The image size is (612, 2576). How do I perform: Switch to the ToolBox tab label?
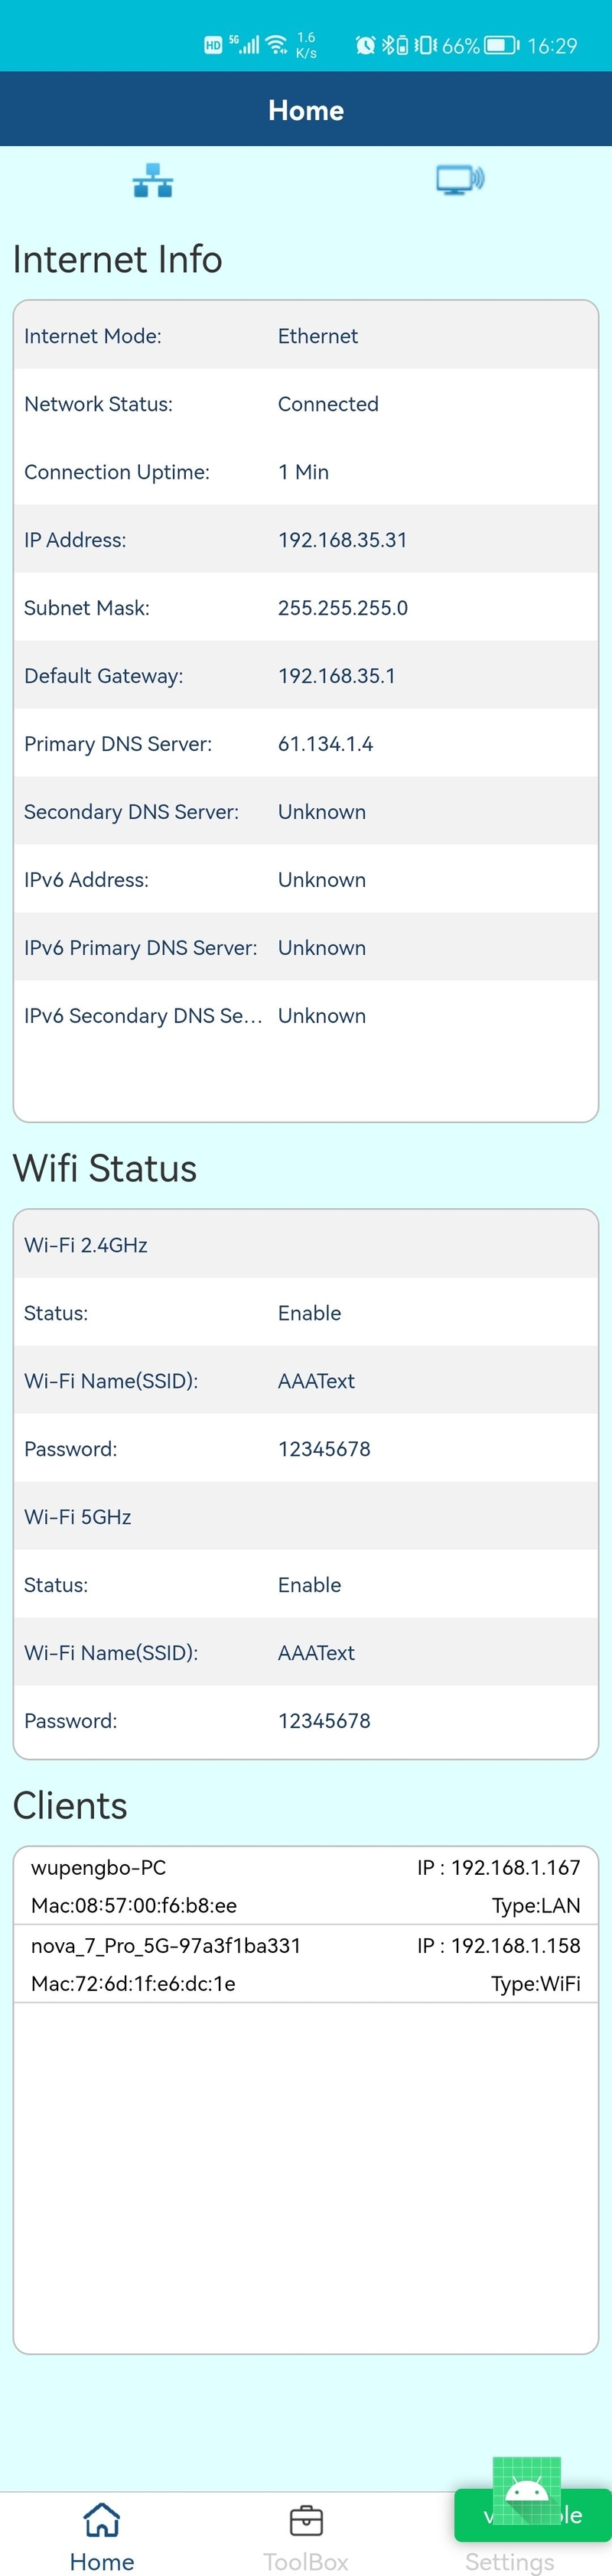(x=306, y=2561)
